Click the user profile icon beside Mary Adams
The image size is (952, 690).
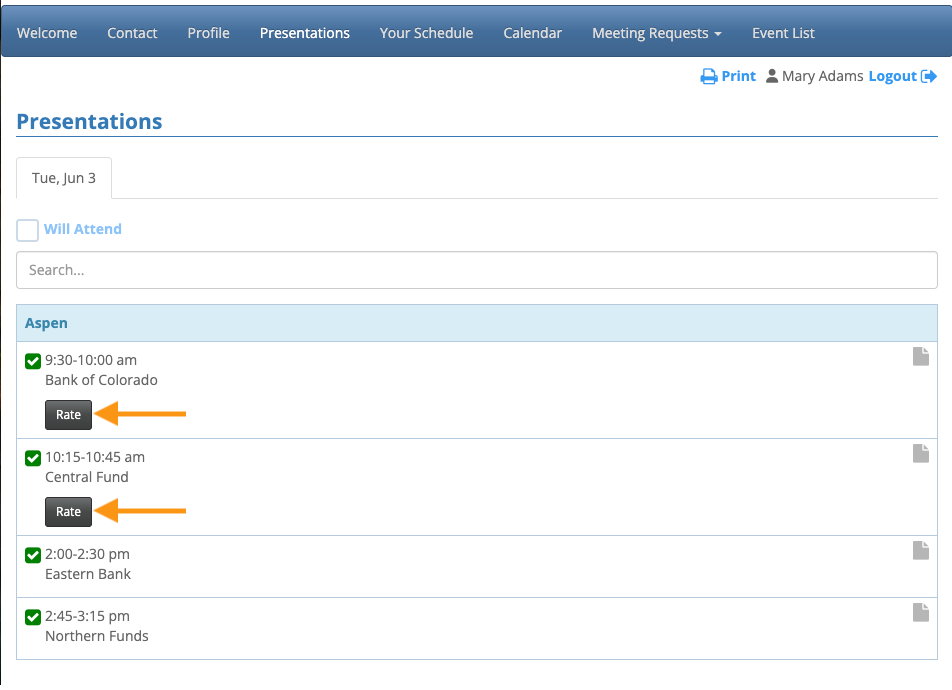click(x=772, y=77)
